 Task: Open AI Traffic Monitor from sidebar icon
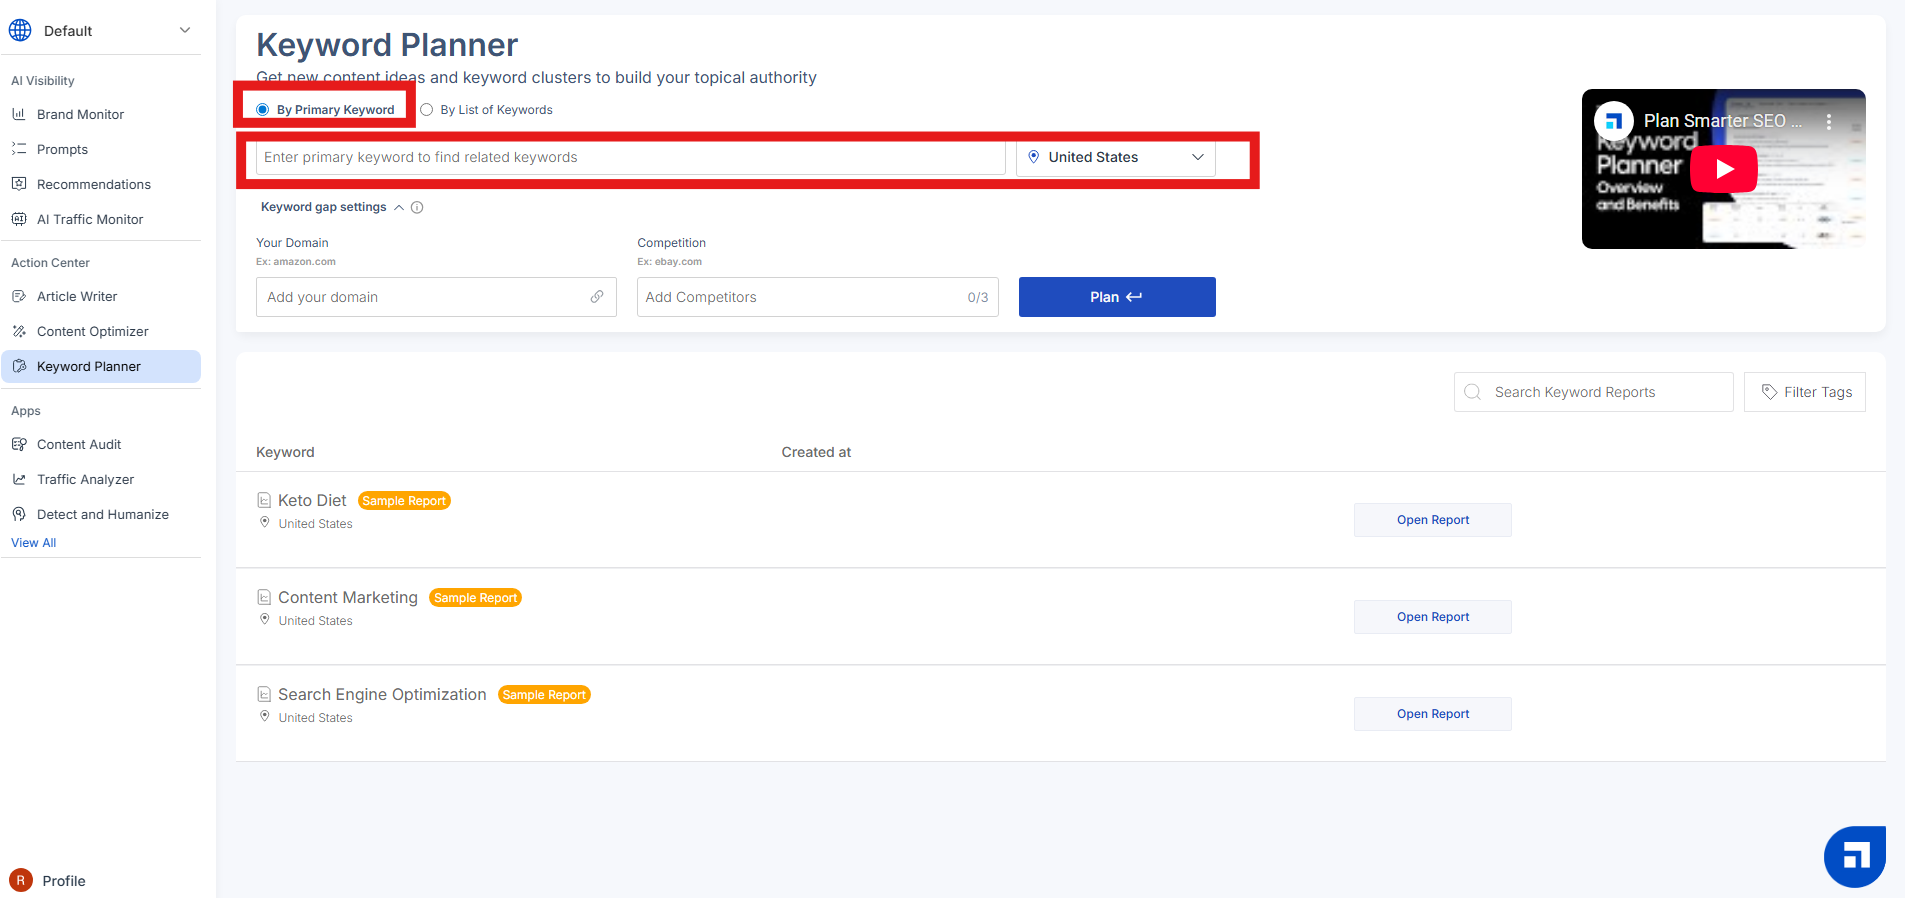[x=19, y=219]
